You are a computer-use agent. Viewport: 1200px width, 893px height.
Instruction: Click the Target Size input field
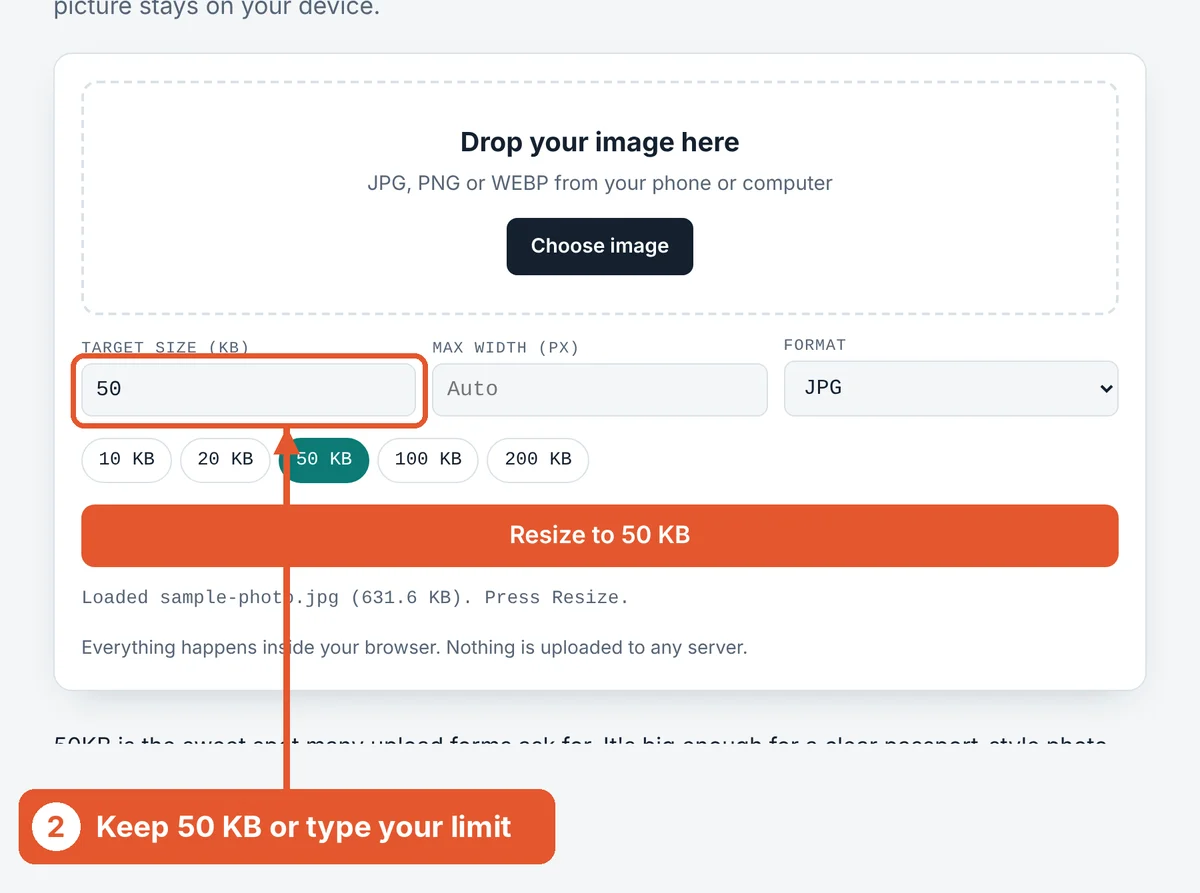tap(248, 389)
